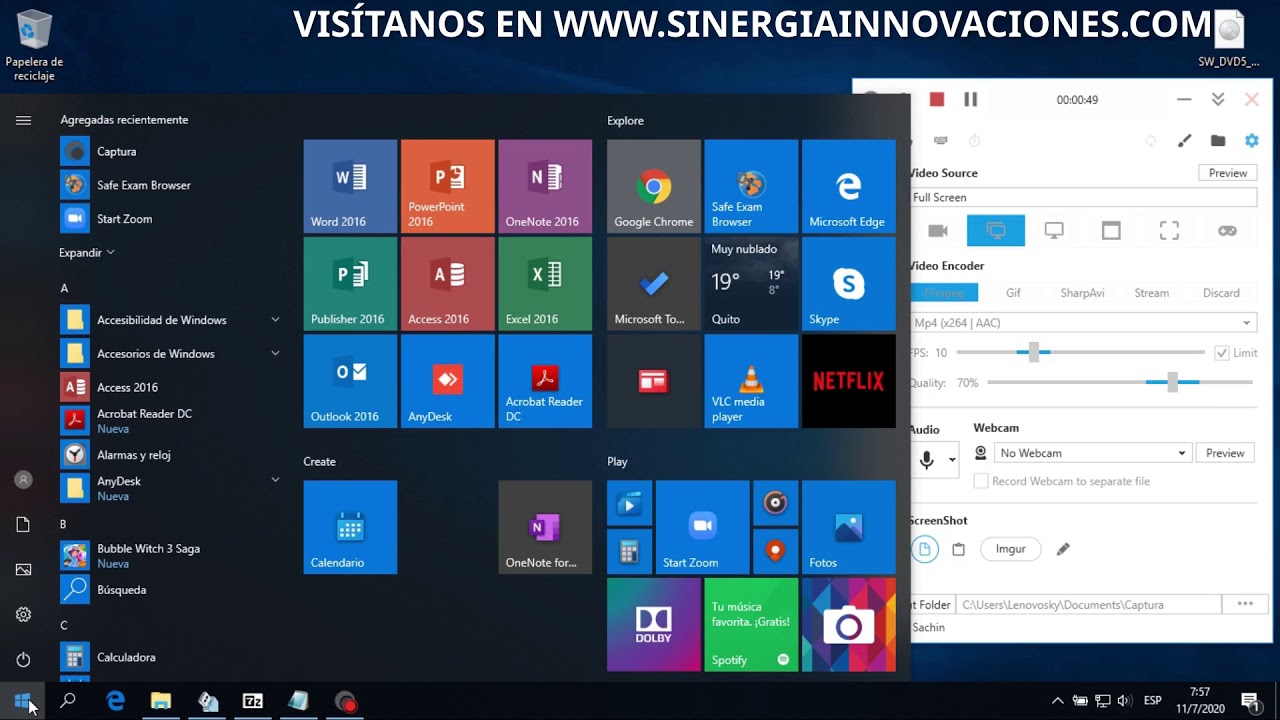The height and width of the screenshot is (720, 1280).
Task: Click the output folder path field
Action: point(1089,604)
